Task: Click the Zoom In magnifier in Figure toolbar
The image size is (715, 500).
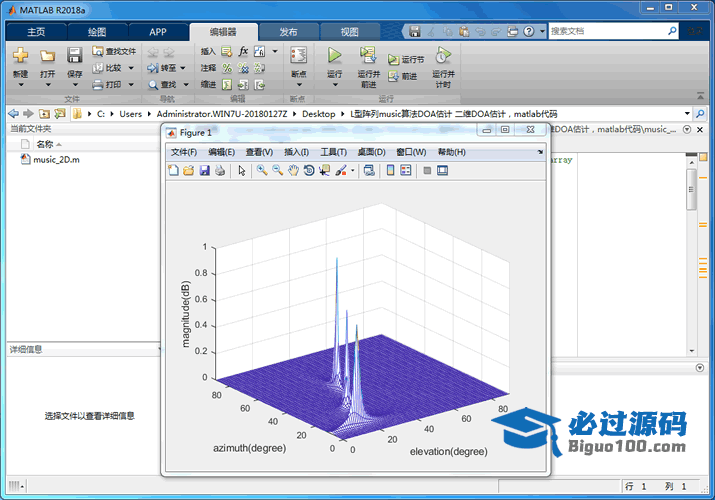Action: 262,170
